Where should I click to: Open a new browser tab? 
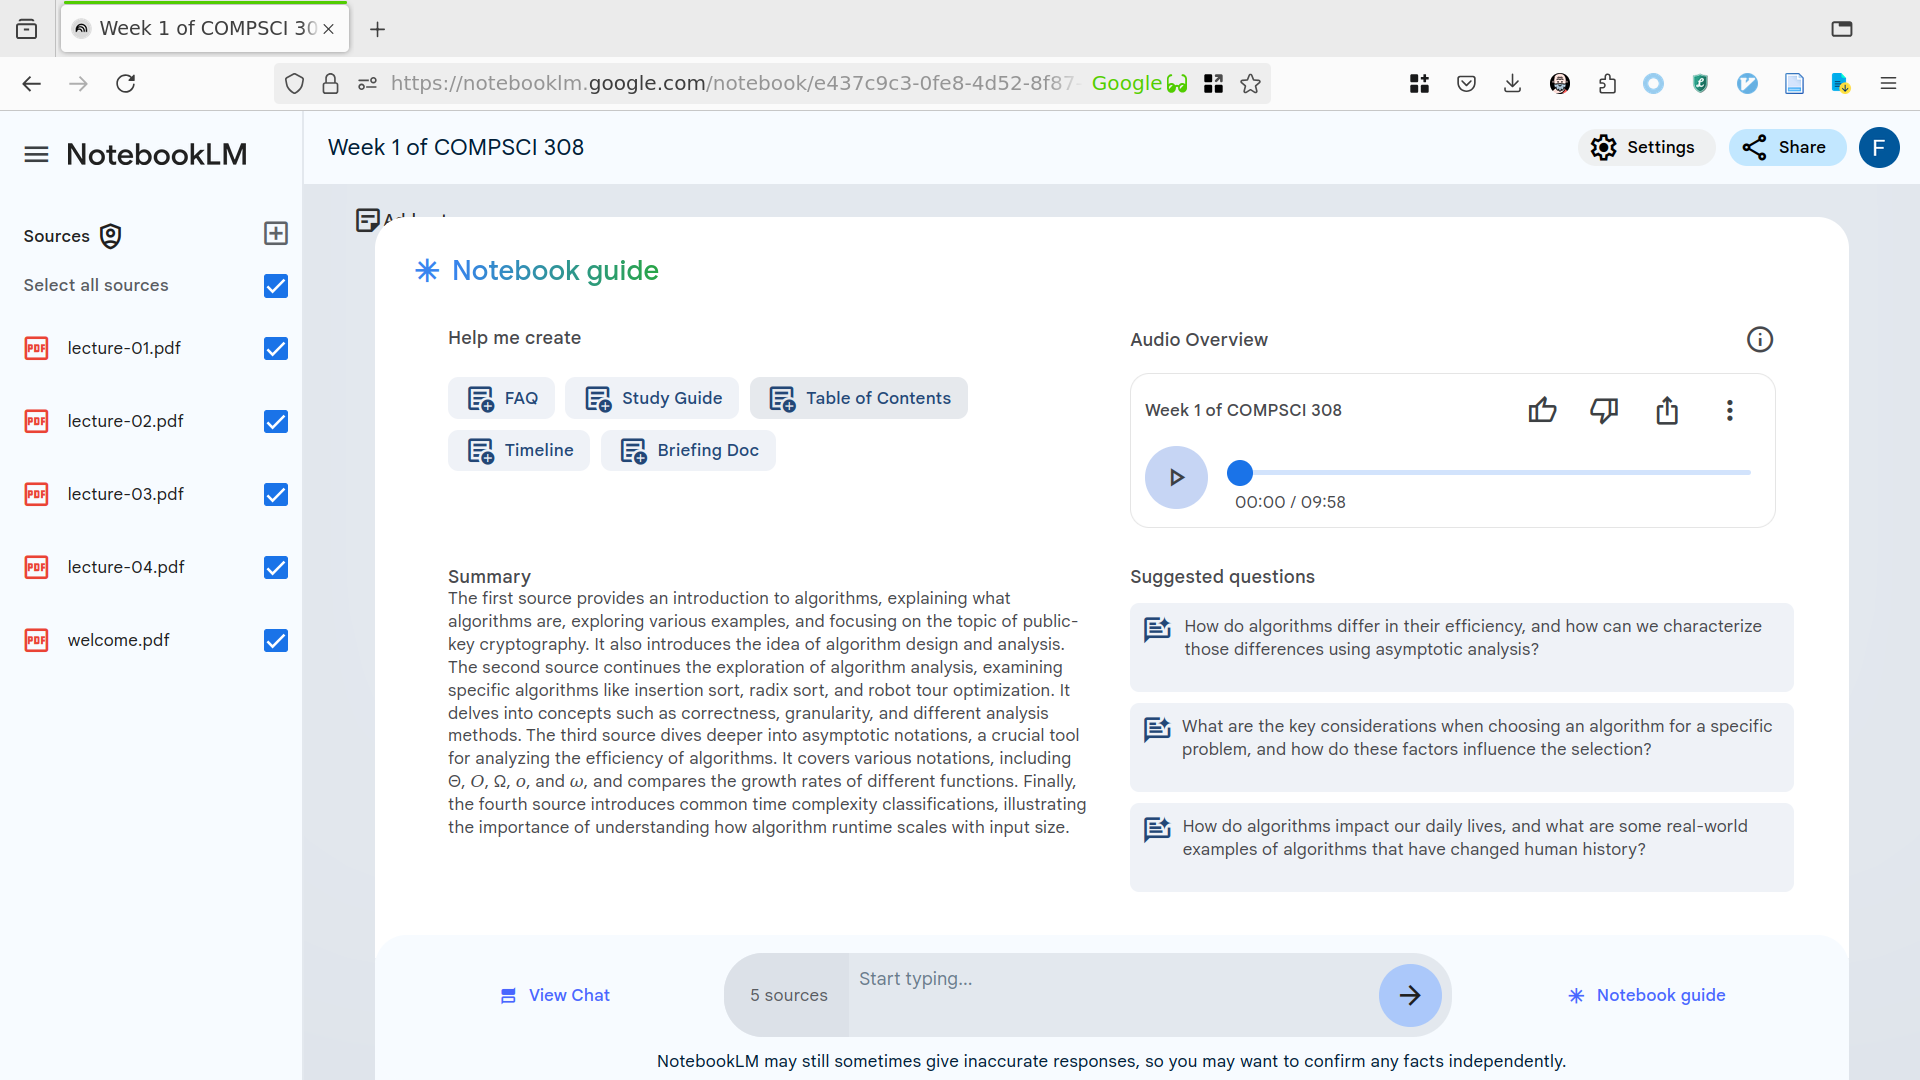click(377, 29)
